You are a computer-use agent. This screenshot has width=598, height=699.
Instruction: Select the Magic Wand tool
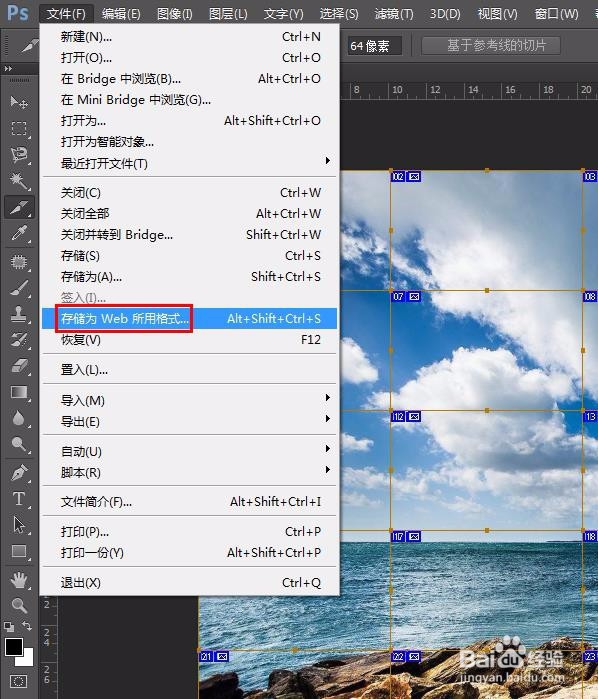tap(19, 181)
